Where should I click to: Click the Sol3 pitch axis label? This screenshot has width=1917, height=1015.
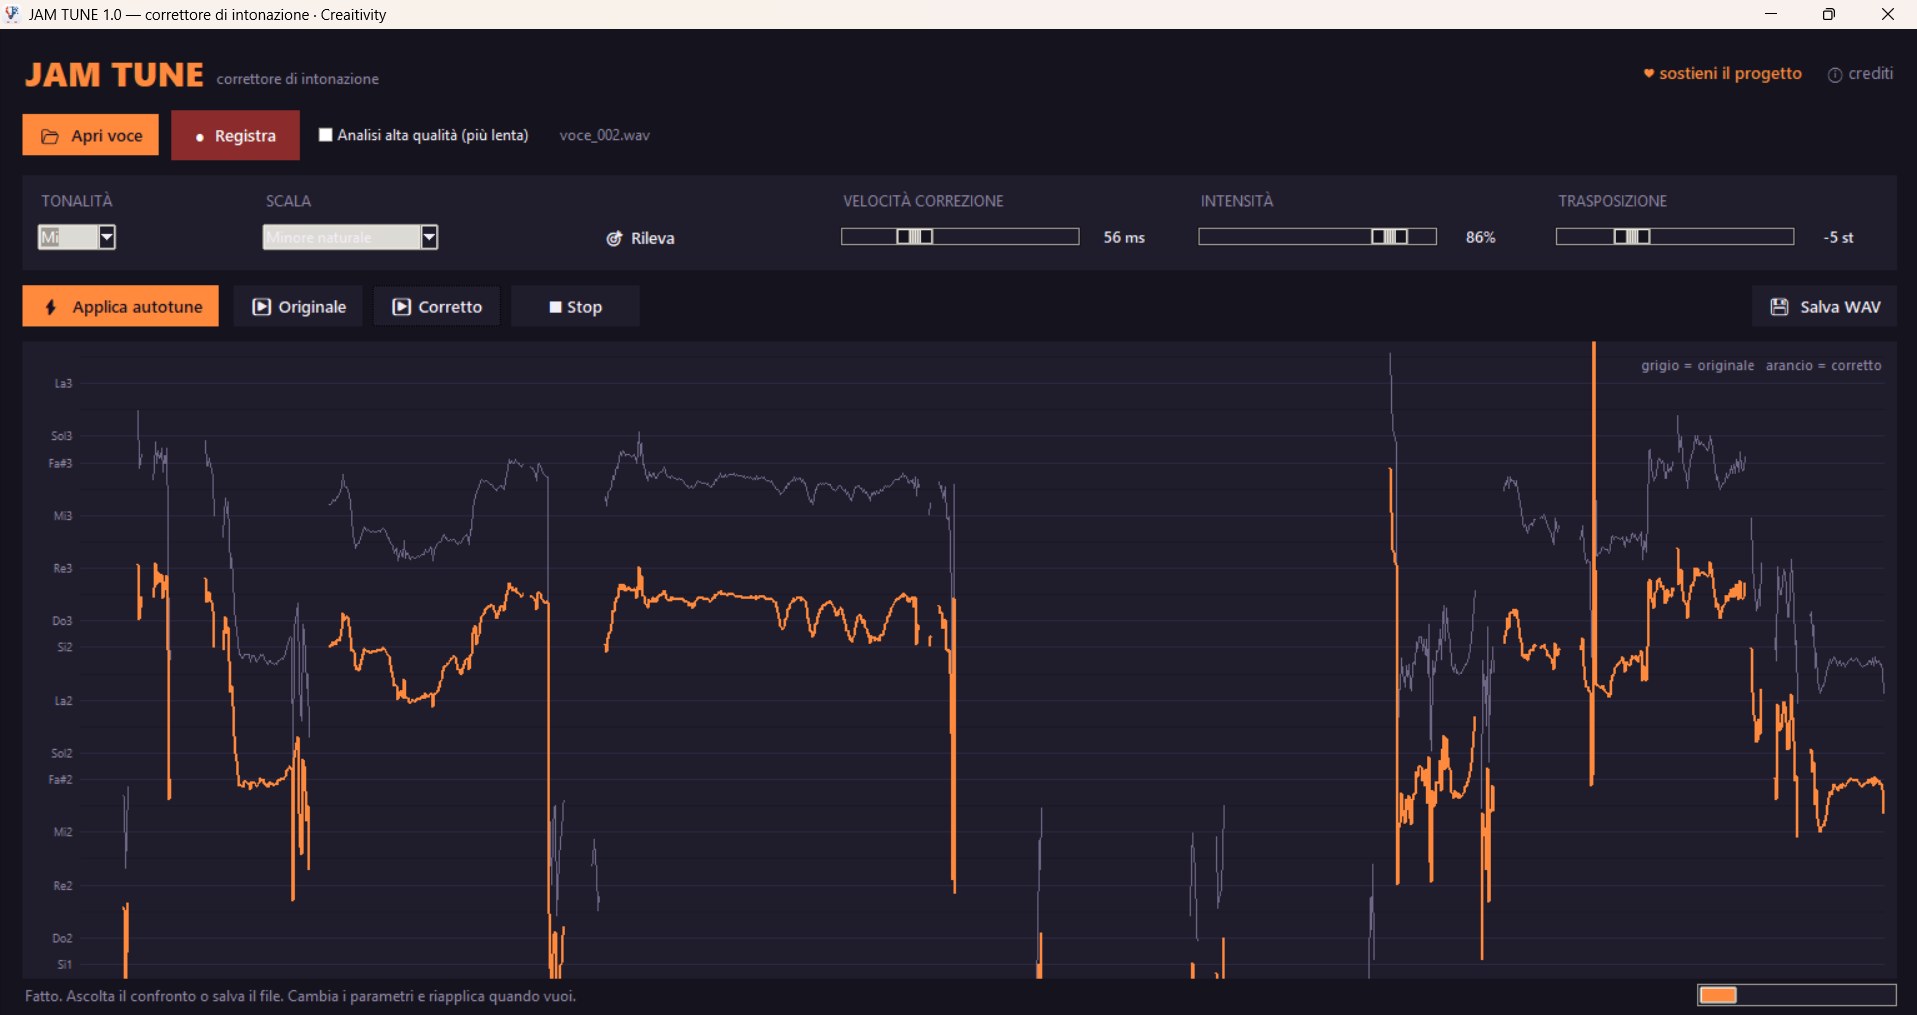tap(62, 436)
